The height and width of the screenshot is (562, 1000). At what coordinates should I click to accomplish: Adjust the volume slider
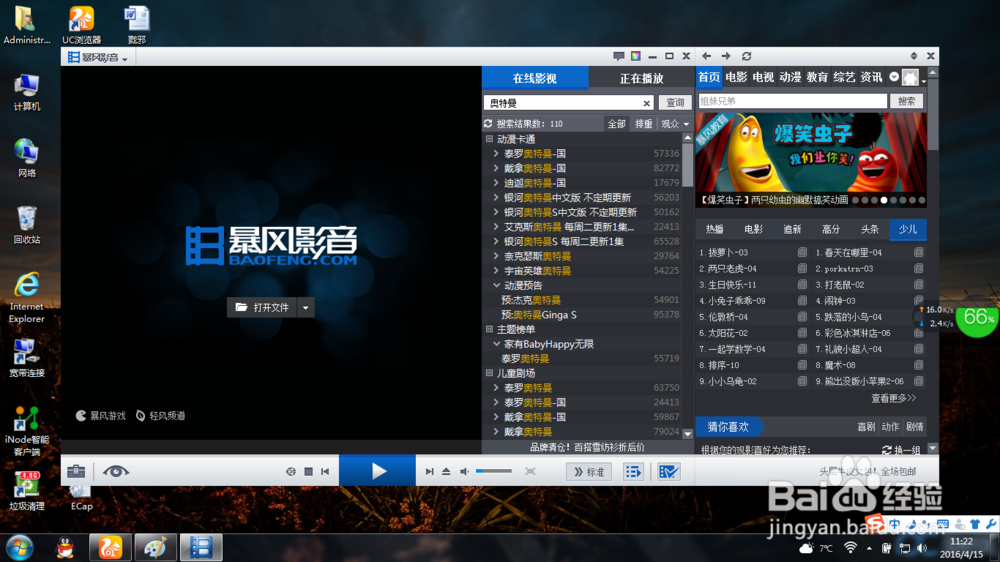494,471
